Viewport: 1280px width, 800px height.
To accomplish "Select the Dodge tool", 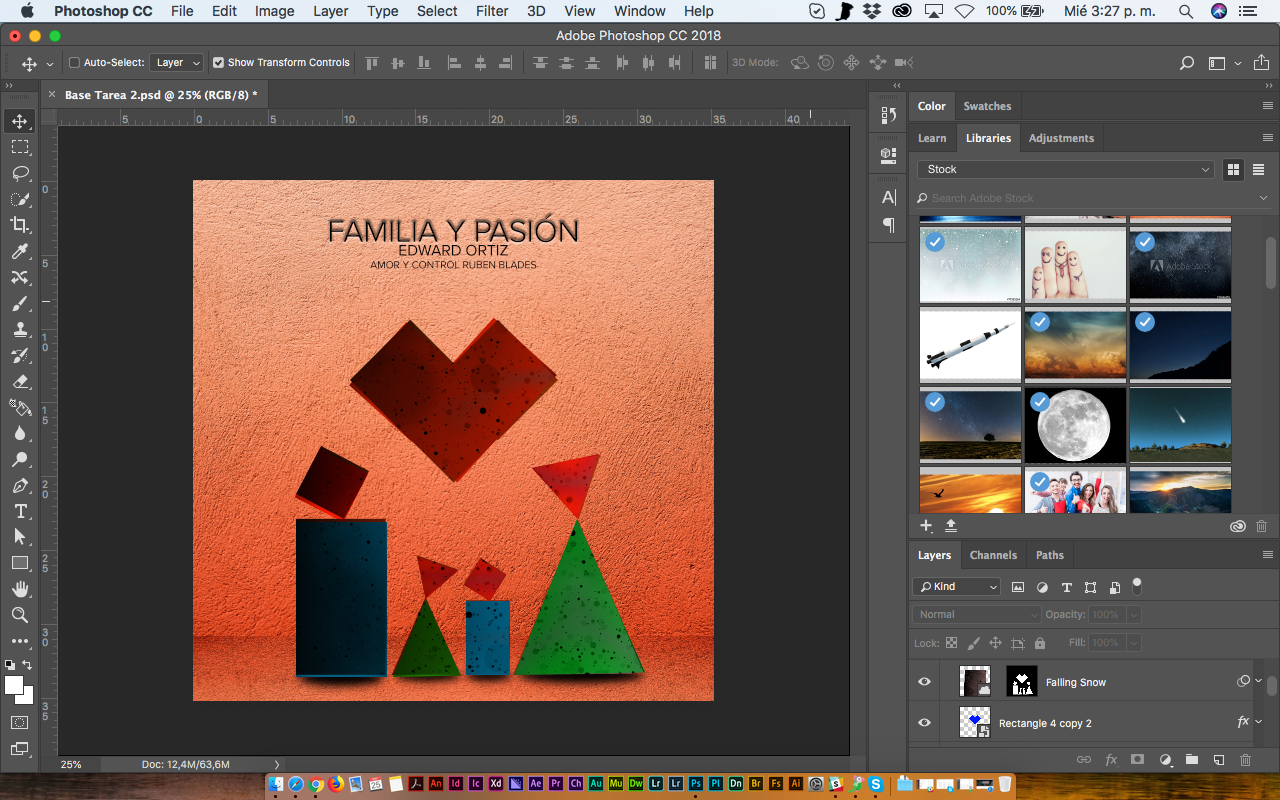I will click(20, 459).
